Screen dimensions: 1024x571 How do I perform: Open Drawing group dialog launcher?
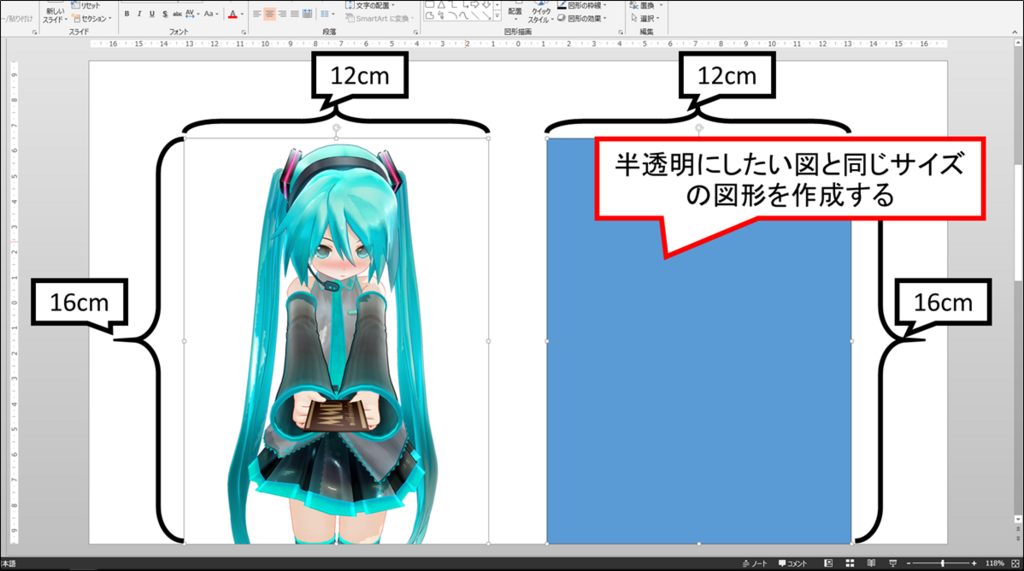(x=620, y=32)
